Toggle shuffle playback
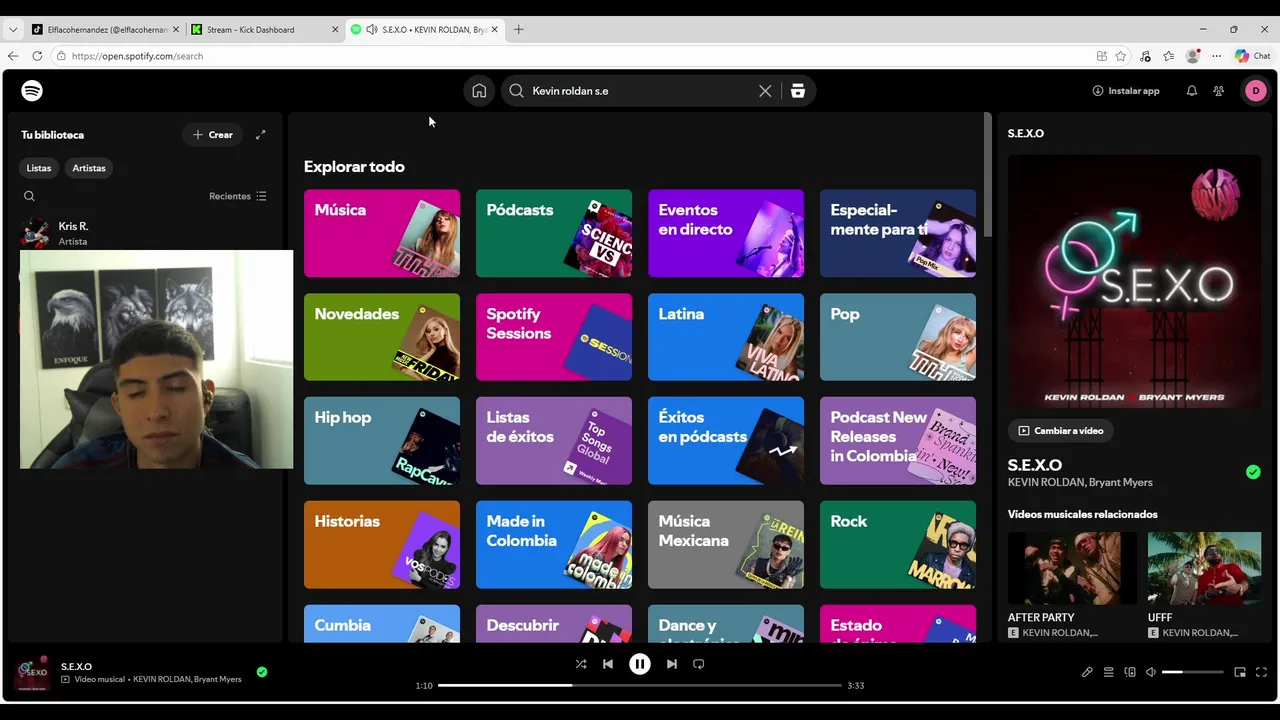The height and width of the screenshot is (720, 1280). (x=581, y=664)
